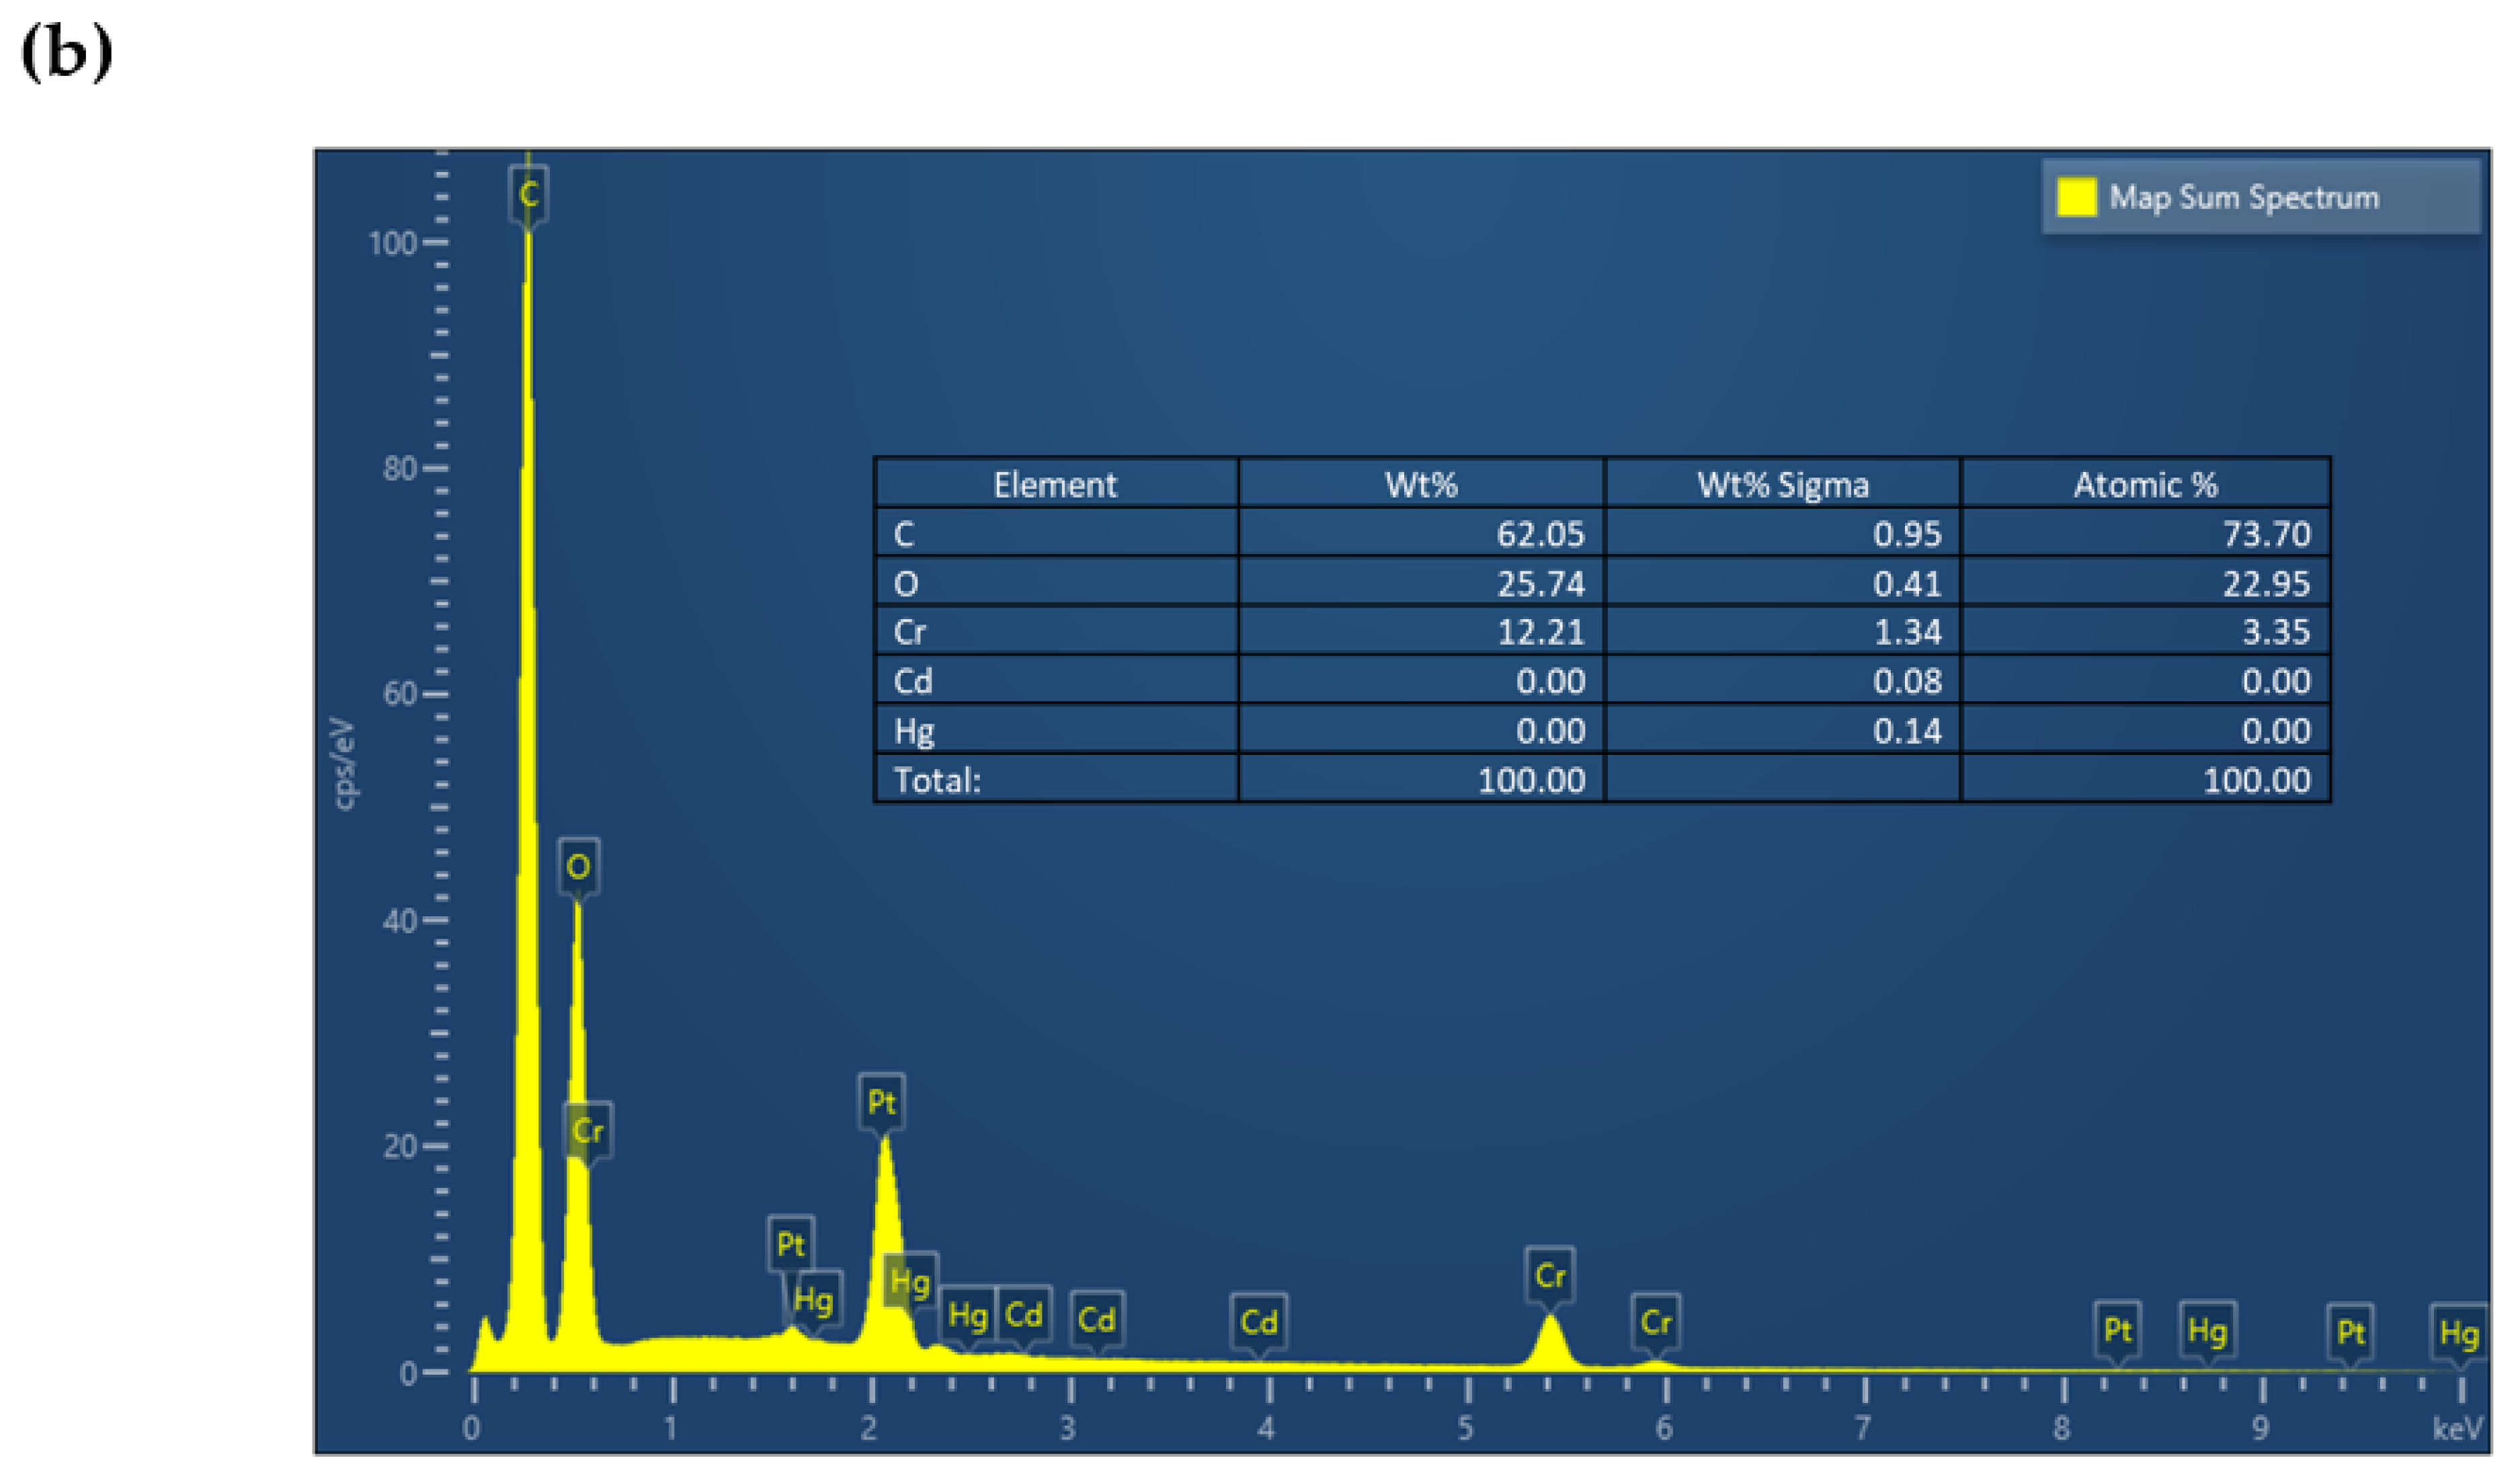The image size is (2520, 1481).
Task: Select the Cd label near 4 keV
Action: click(x=1258, y=1322)
